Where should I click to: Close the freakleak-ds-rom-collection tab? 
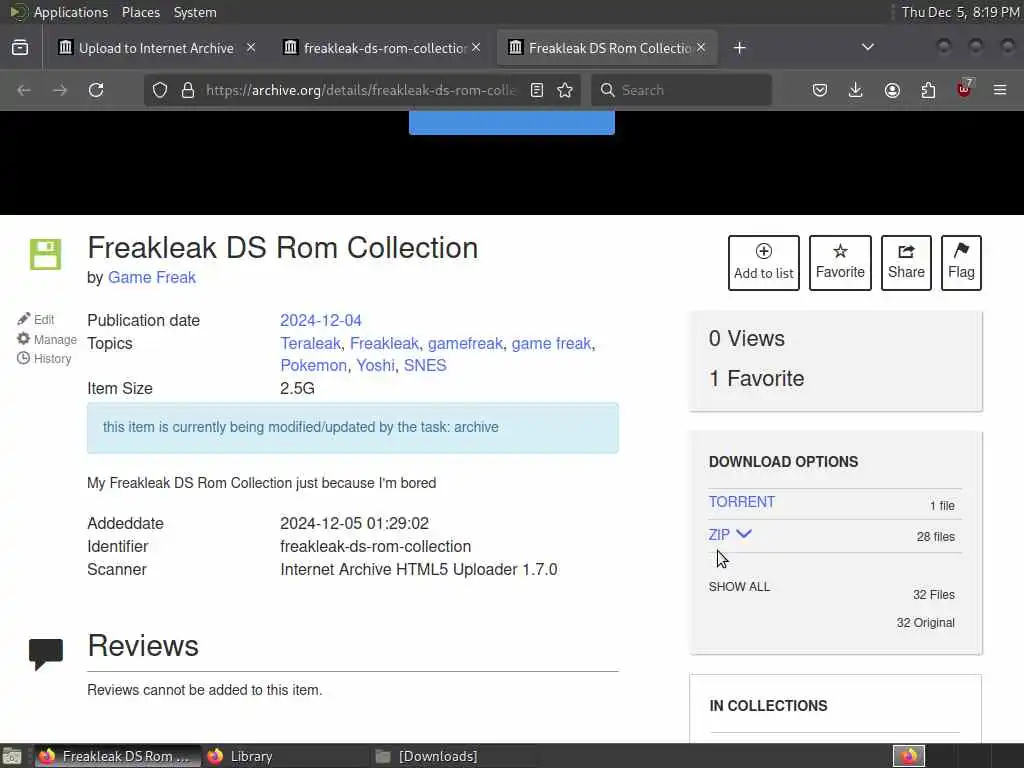[476, 48]
